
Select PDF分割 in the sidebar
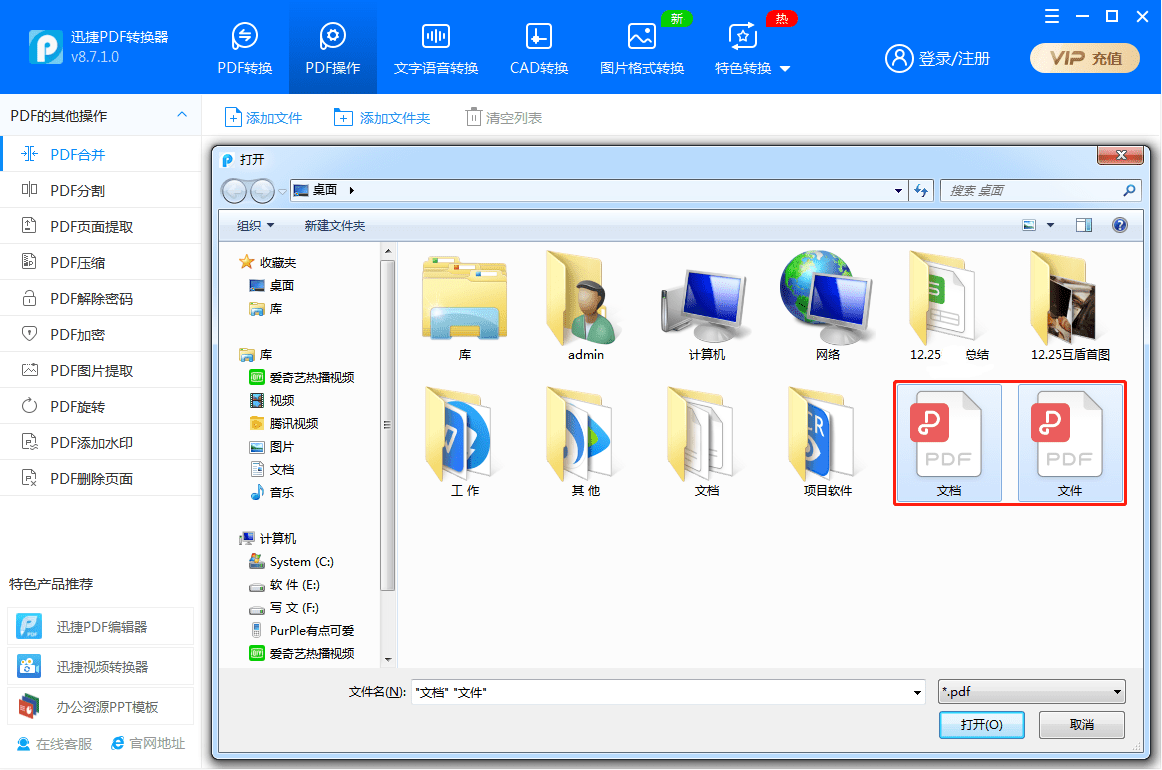pos(78,191)
